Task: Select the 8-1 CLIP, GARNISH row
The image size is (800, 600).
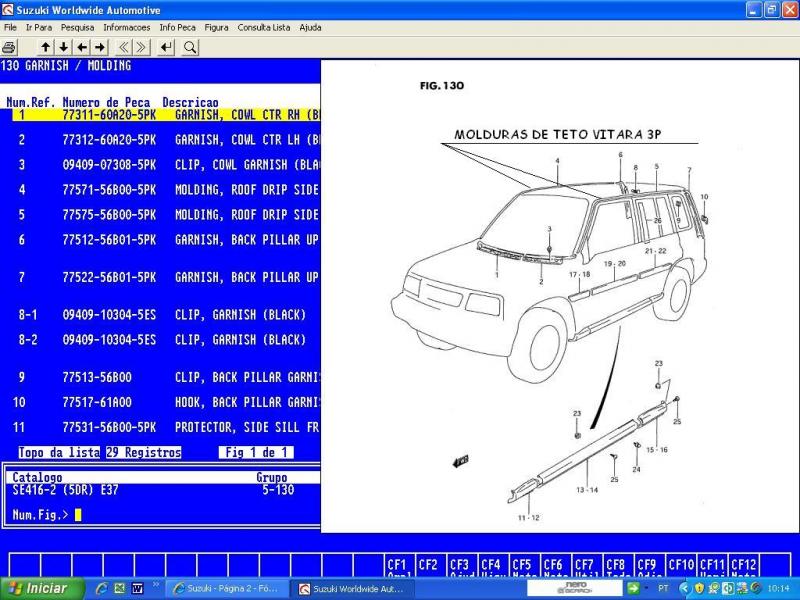Action: tap(166, 315)
